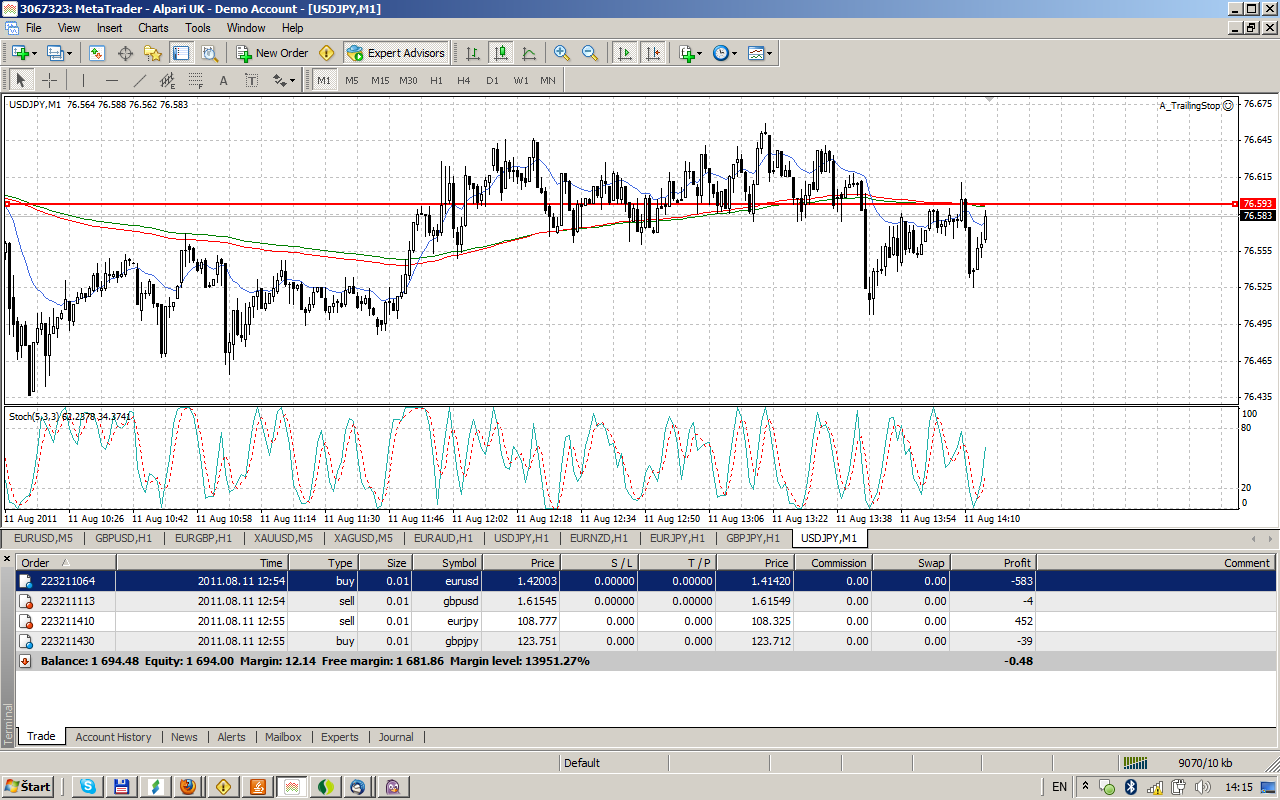Screen dimensions: 1280x800
Task: Open the Charts menu
Action: tap(153, 28)
